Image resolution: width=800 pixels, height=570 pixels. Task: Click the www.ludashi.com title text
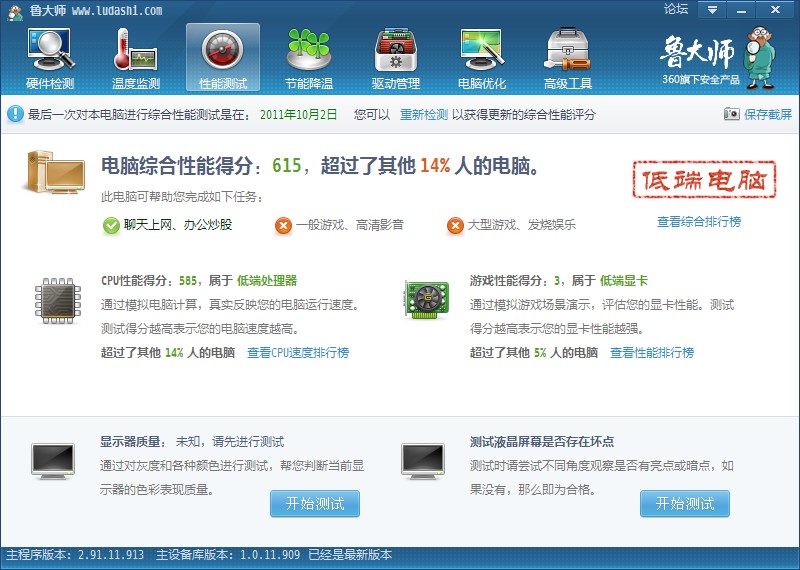click(117, 10)
